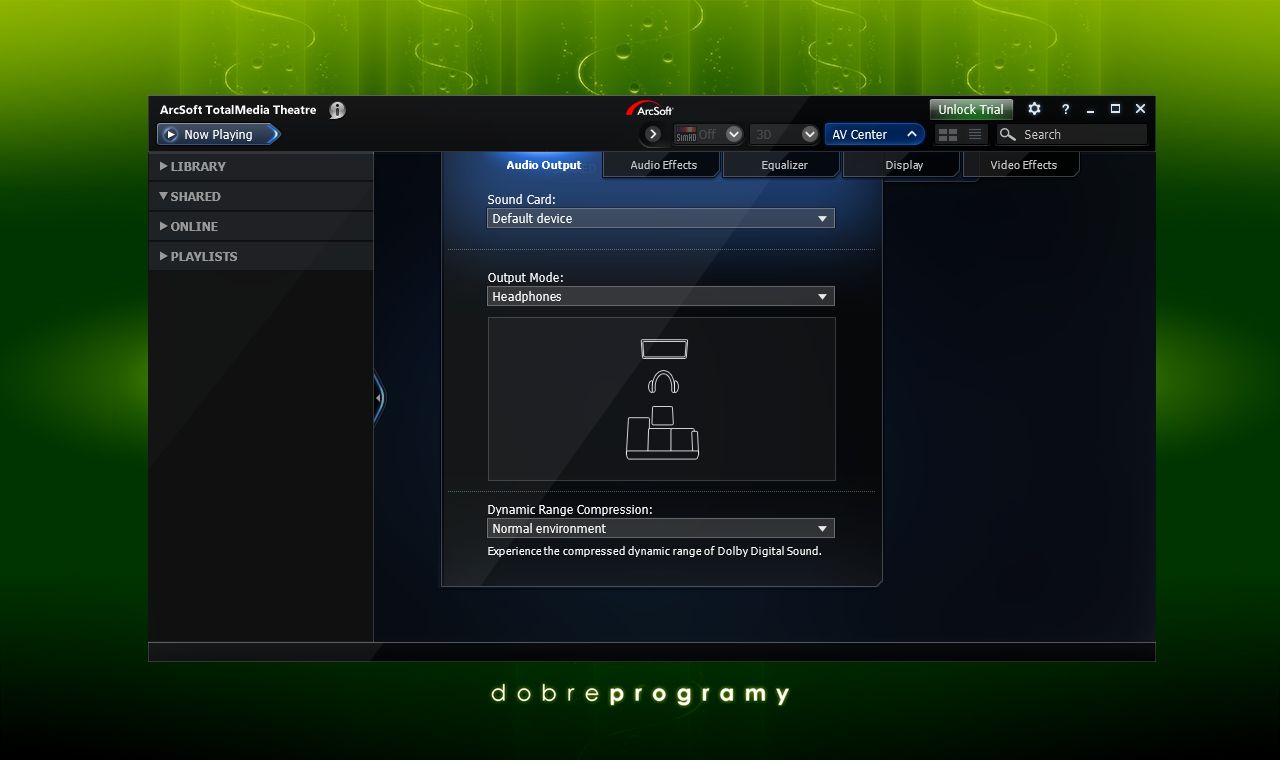
Task: Click the TV screen icon in the preview
Action: (664, 348)
